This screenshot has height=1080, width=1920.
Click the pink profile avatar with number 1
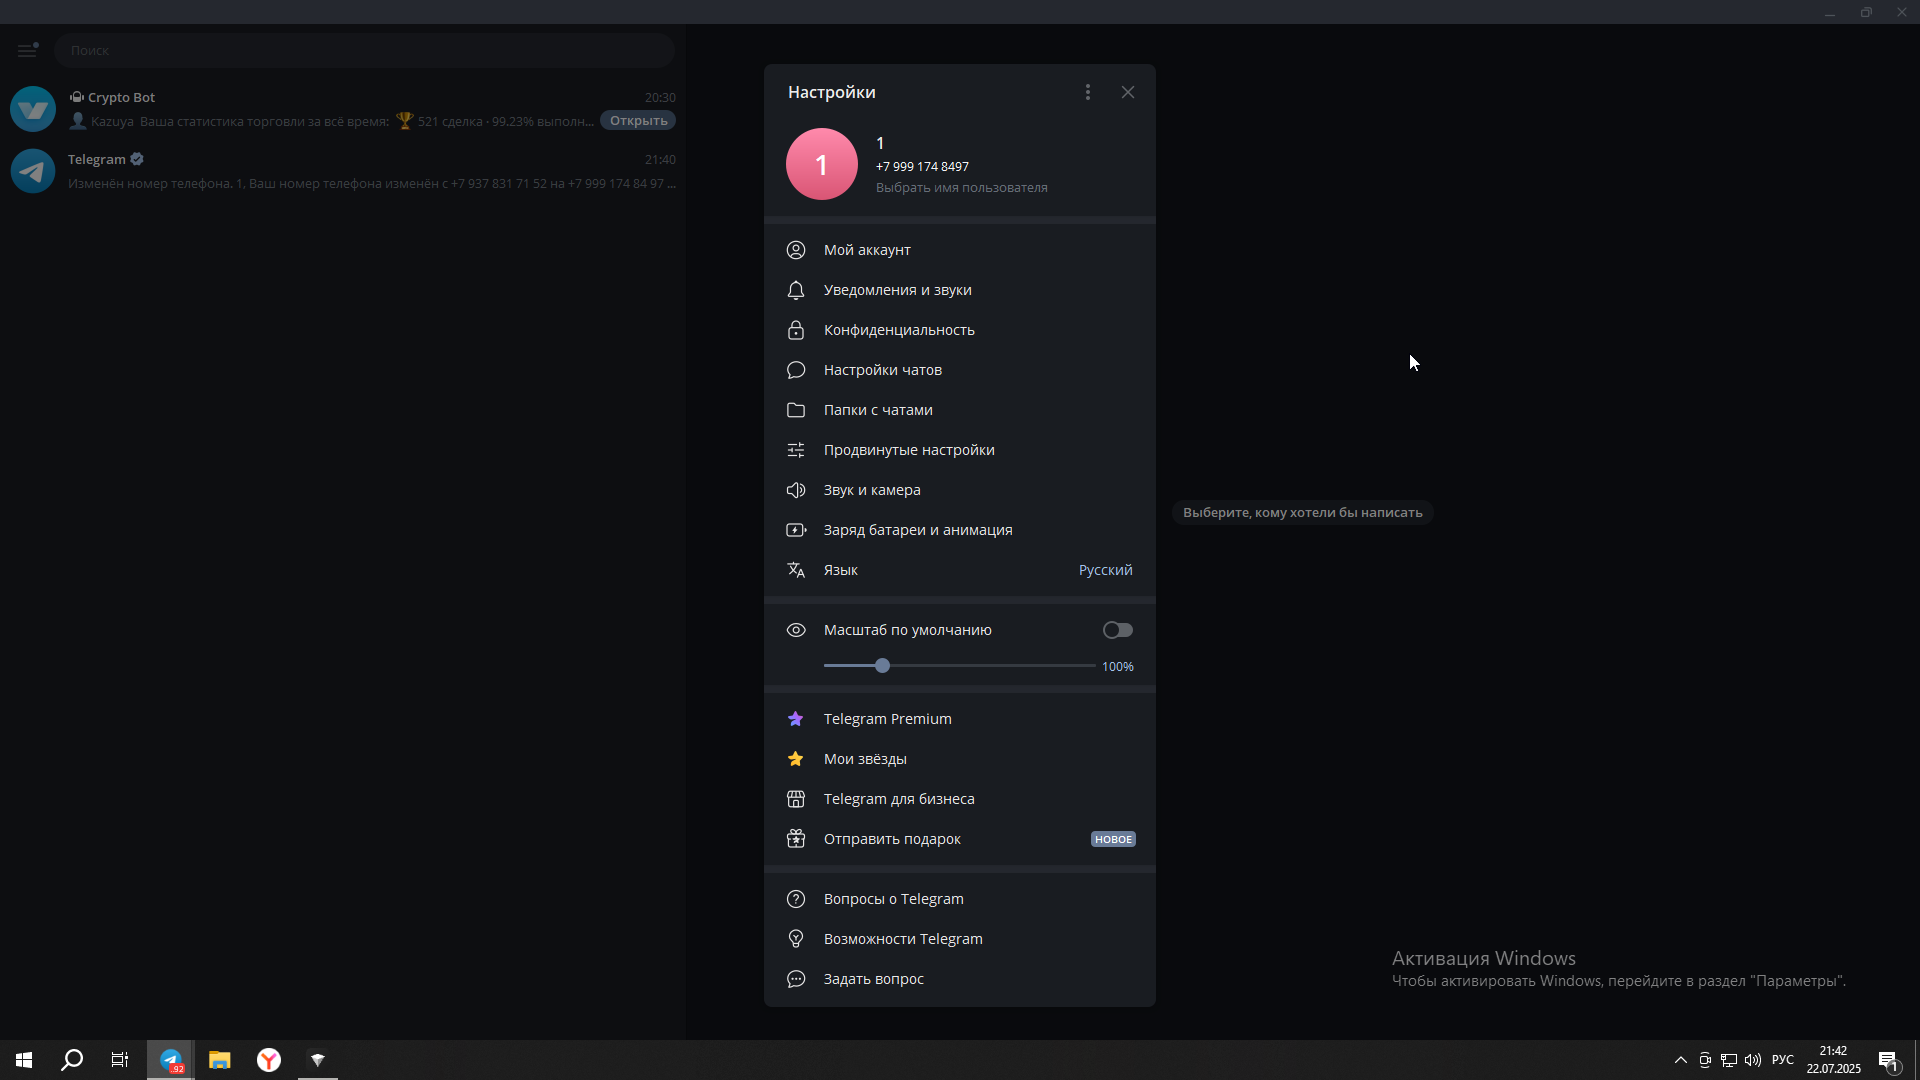[x=822, y=164]
